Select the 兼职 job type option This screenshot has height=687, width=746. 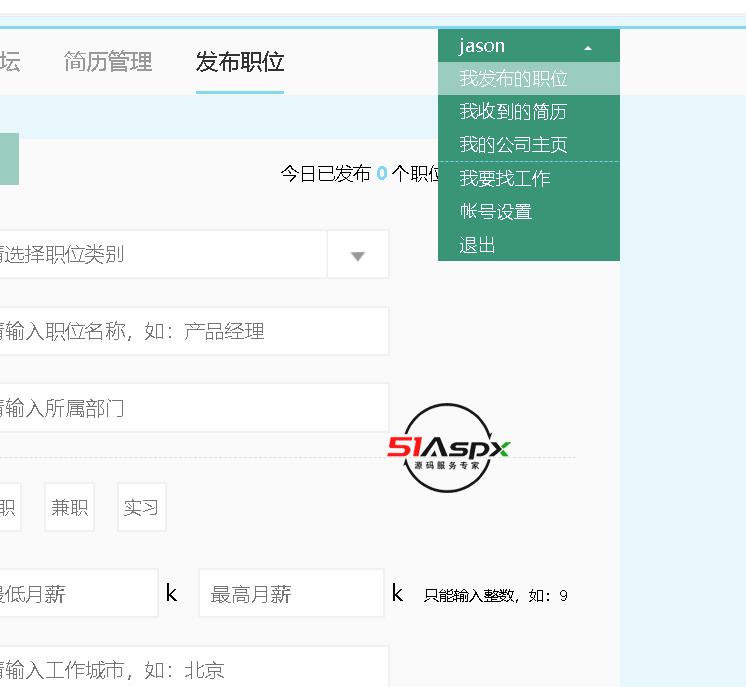click(x=70, y=508)
